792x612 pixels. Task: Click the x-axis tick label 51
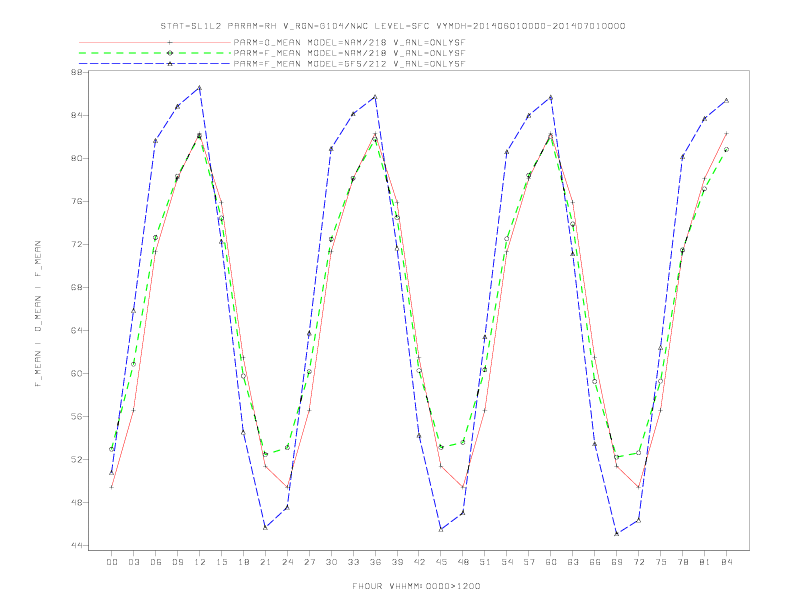click(x=485, y=562)
